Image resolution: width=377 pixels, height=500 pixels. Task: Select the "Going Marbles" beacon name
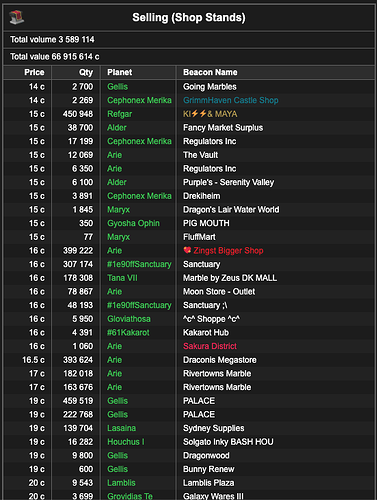[x=210, y=87]
